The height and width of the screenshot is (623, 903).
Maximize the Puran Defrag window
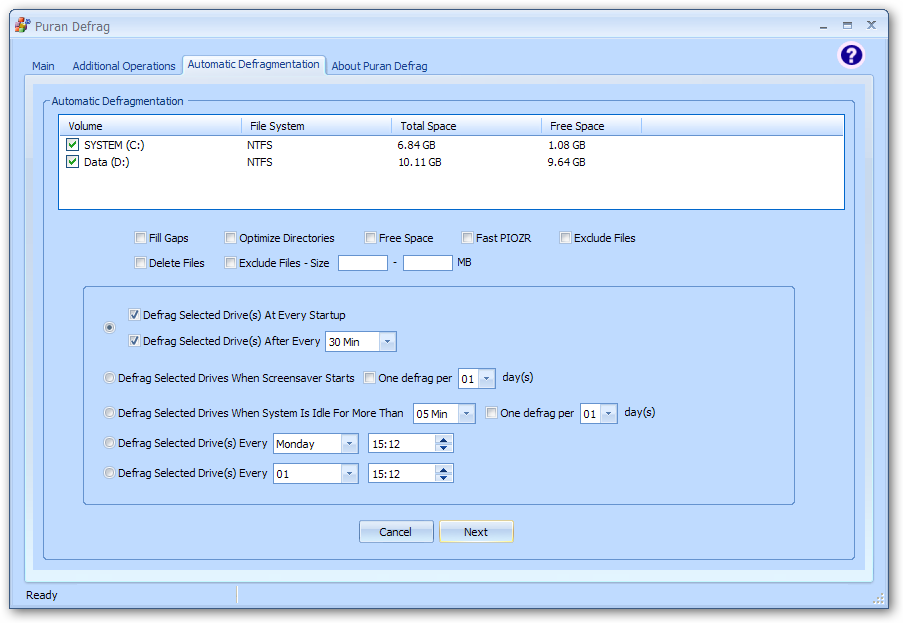[x=847, y=25]
